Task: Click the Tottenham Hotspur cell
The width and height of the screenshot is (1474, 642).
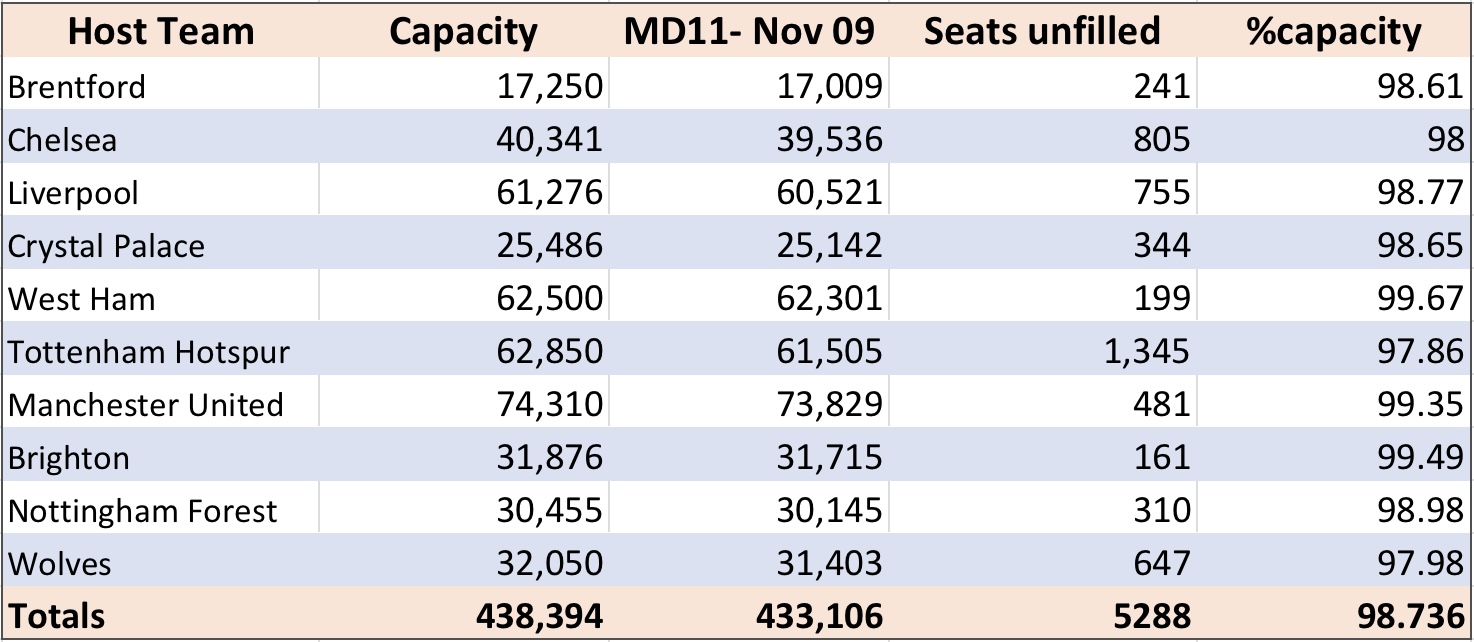Action: (x=161, y=352)
